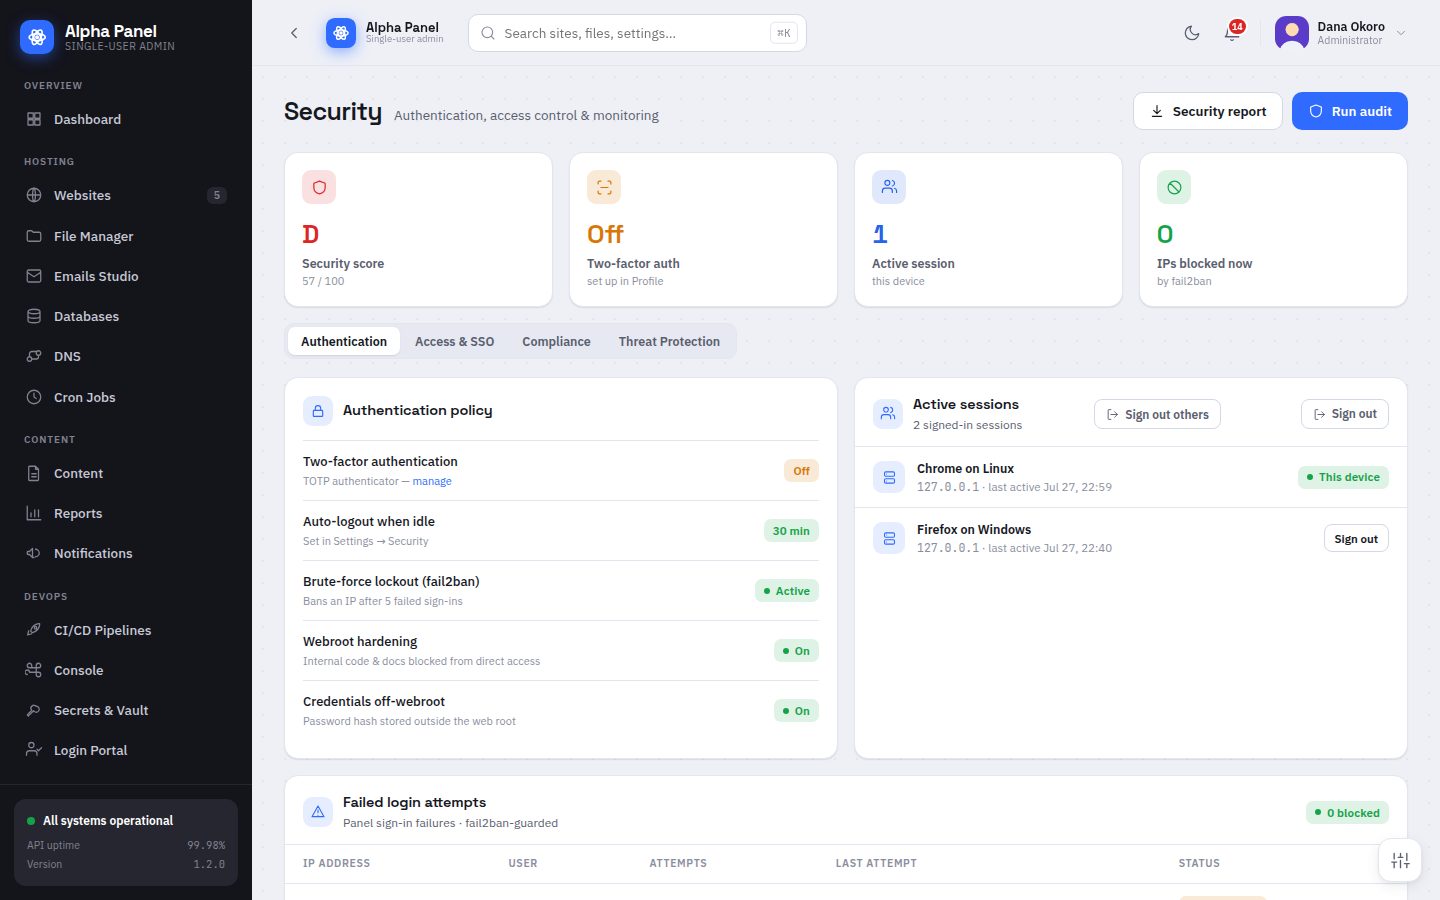Click the 2 signed-in sessions text
Screen dimensions: 1440x900
967,425
